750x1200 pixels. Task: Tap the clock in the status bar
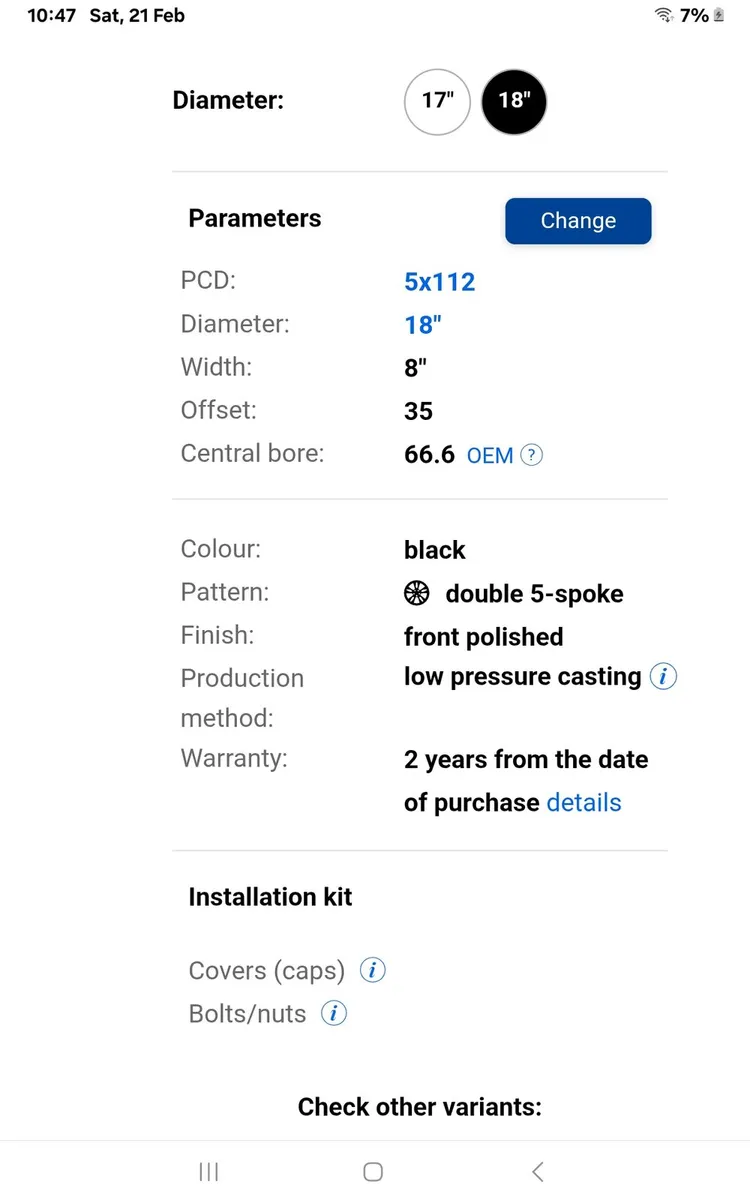(x=51, y=15)
